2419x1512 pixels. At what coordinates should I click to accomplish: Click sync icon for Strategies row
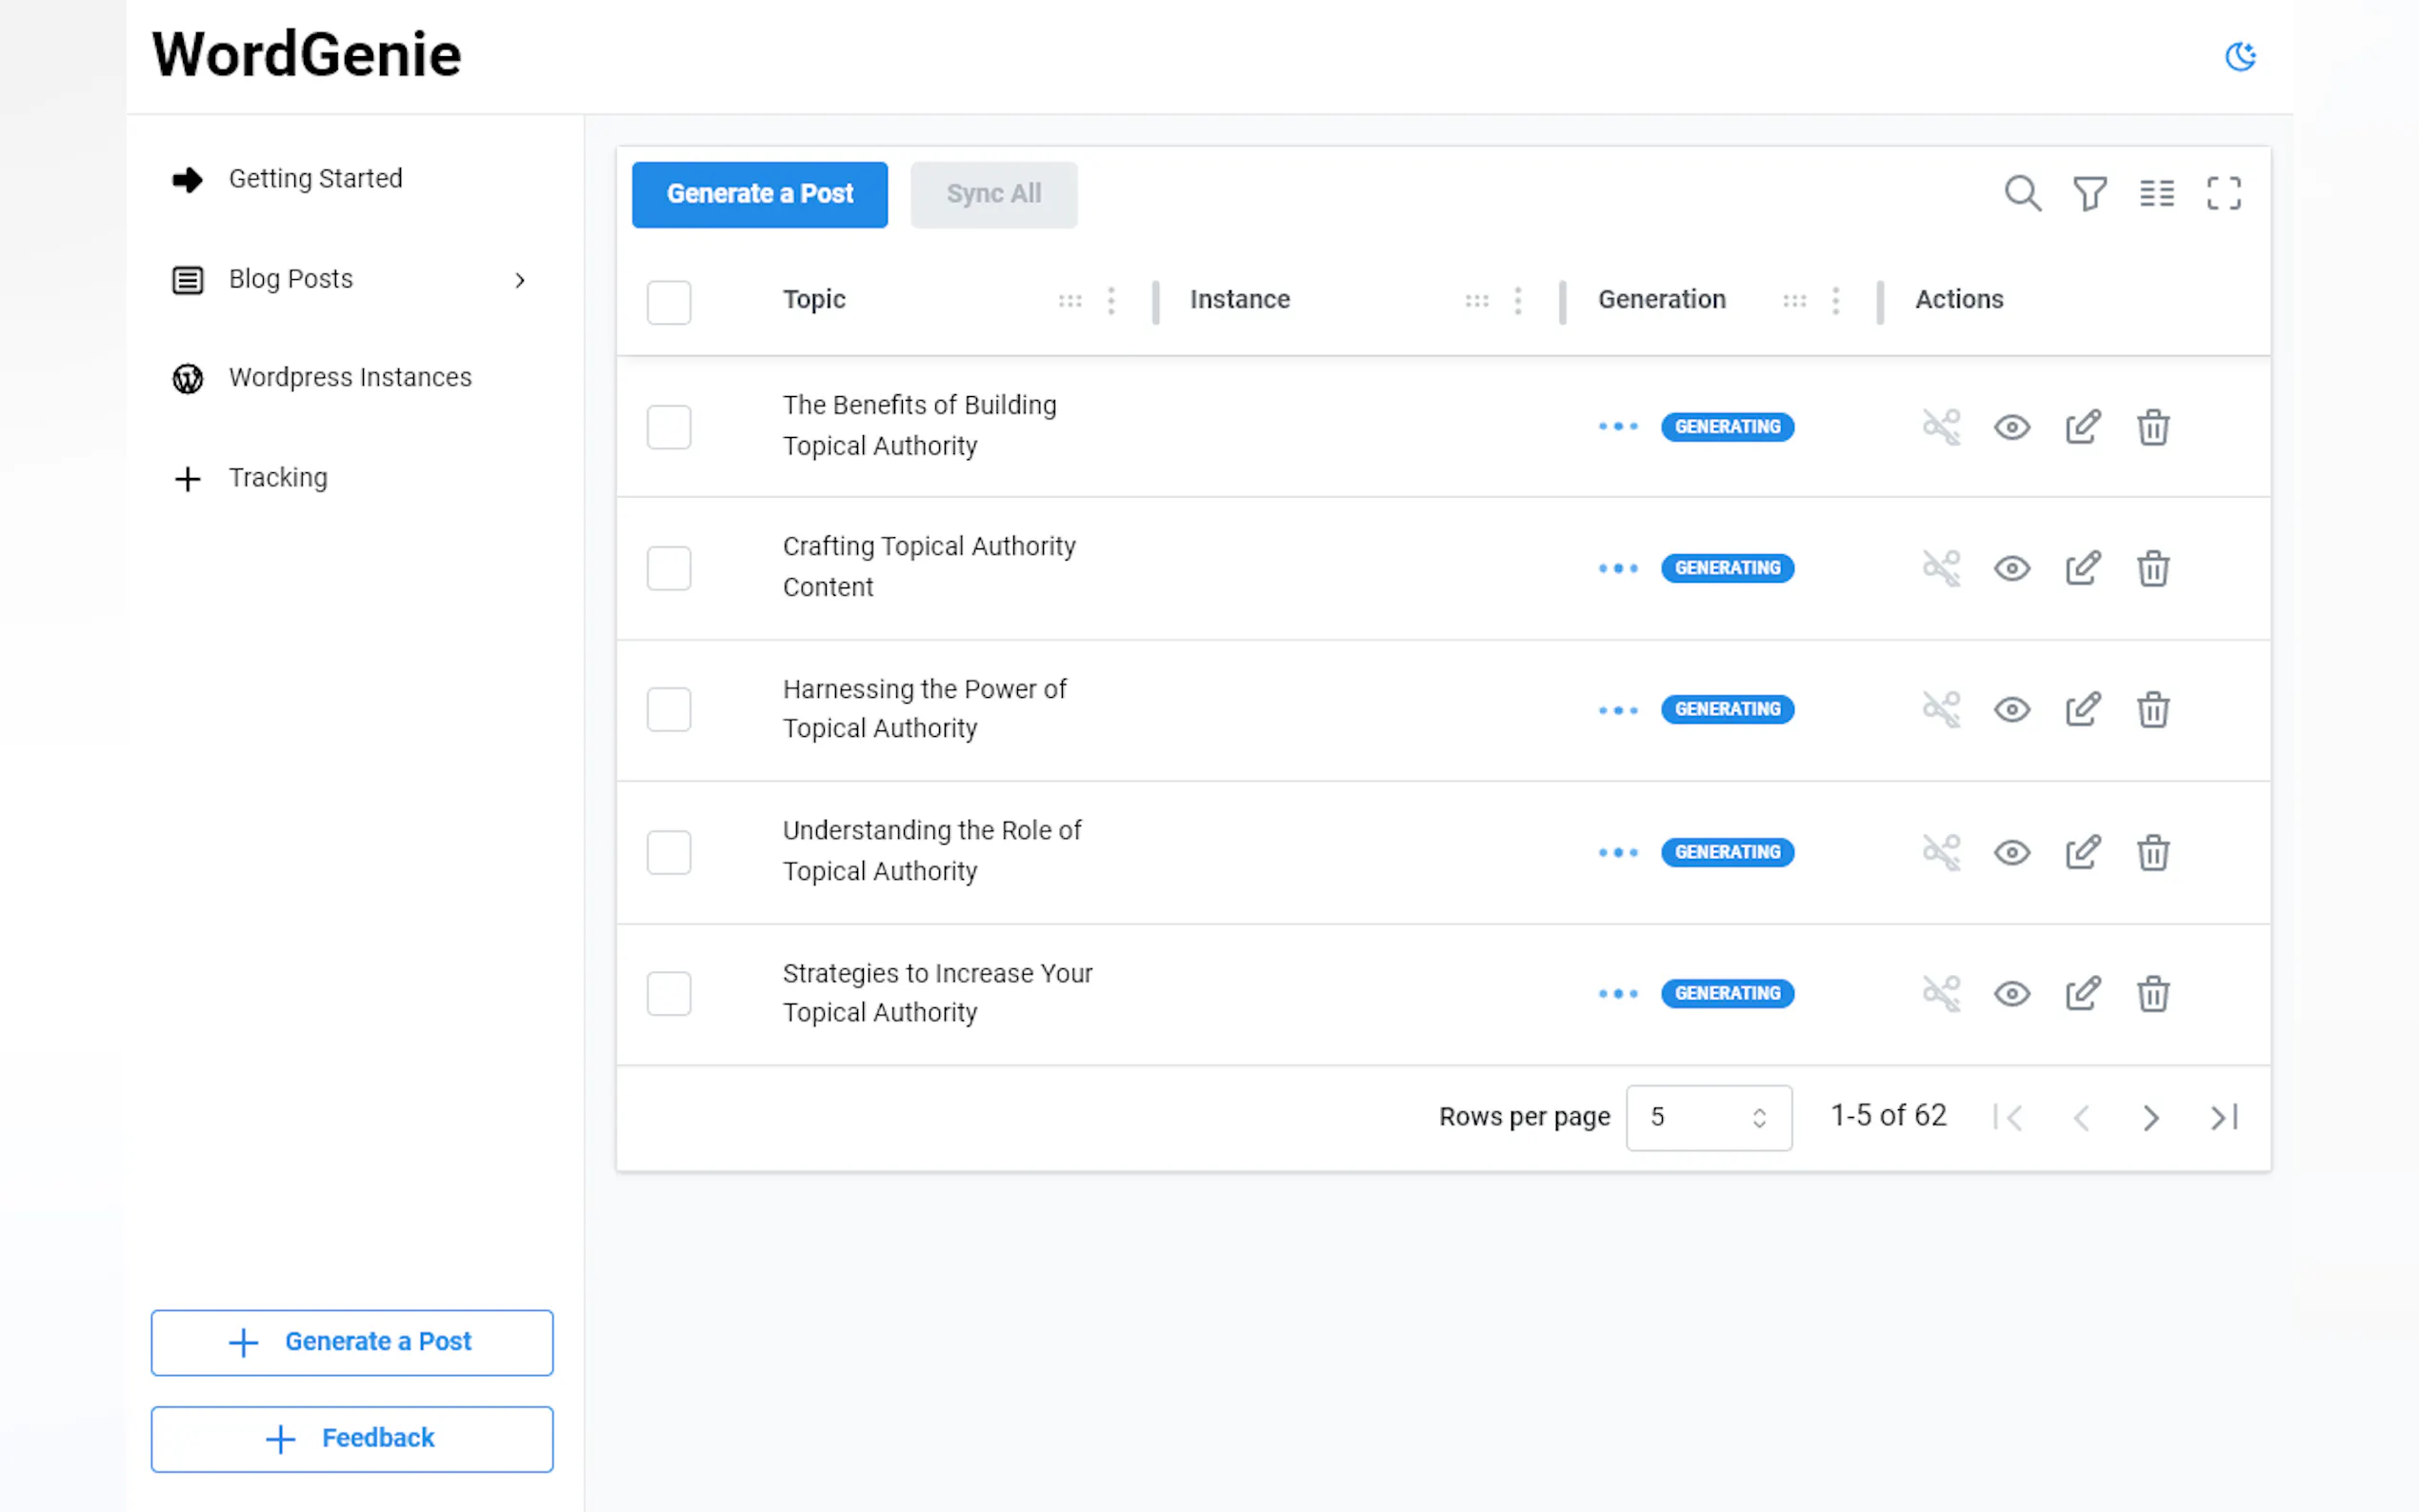click(x=1941, y=993)
